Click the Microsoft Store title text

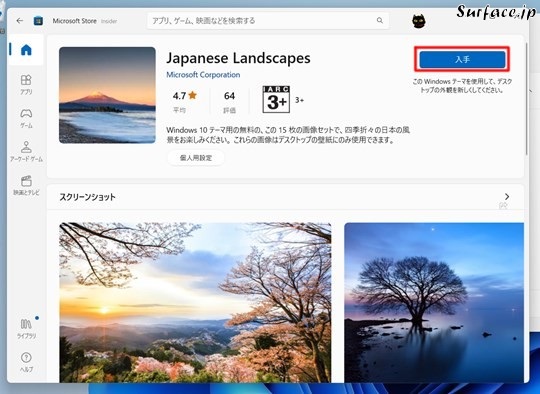point(74,21)
